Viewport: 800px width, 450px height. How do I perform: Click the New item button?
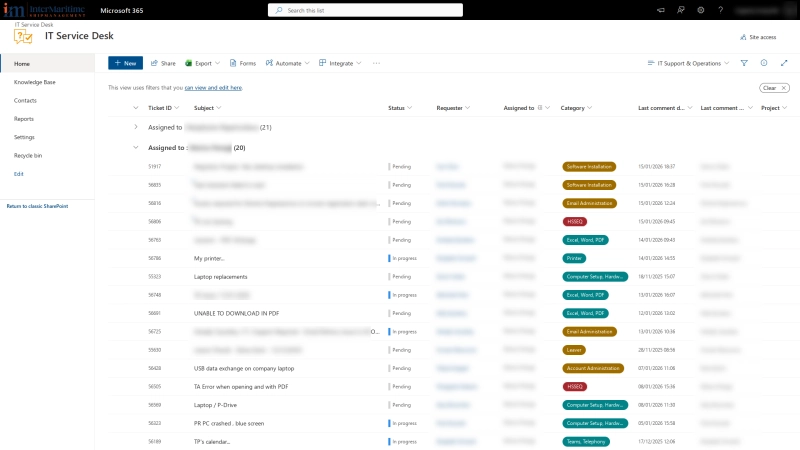(x=126, y=63)
